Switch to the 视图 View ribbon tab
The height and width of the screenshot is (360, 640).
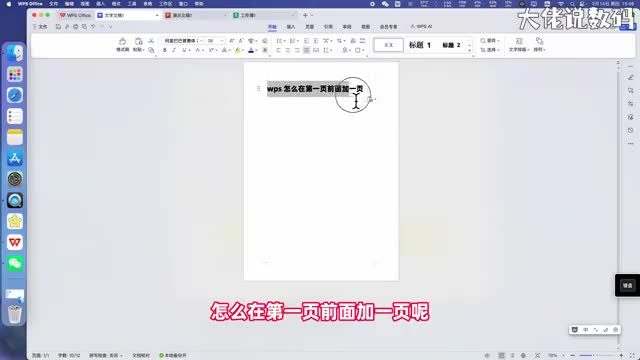click(365, 27)
